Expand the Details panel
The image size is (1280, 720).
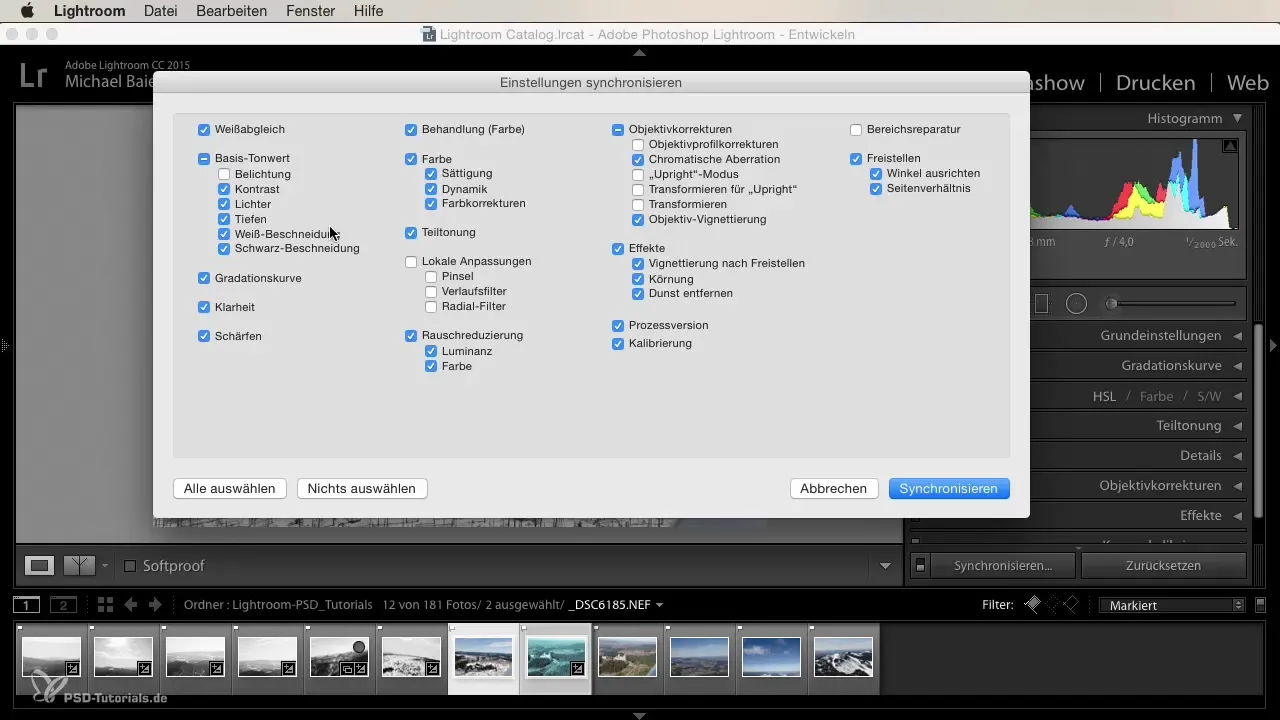[x=1237, y=456]
